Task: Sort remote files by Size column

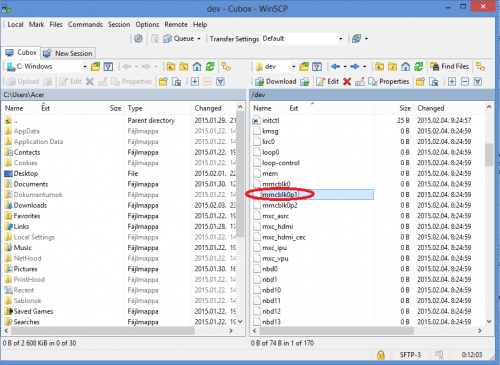Action: [x=405, y=108]
